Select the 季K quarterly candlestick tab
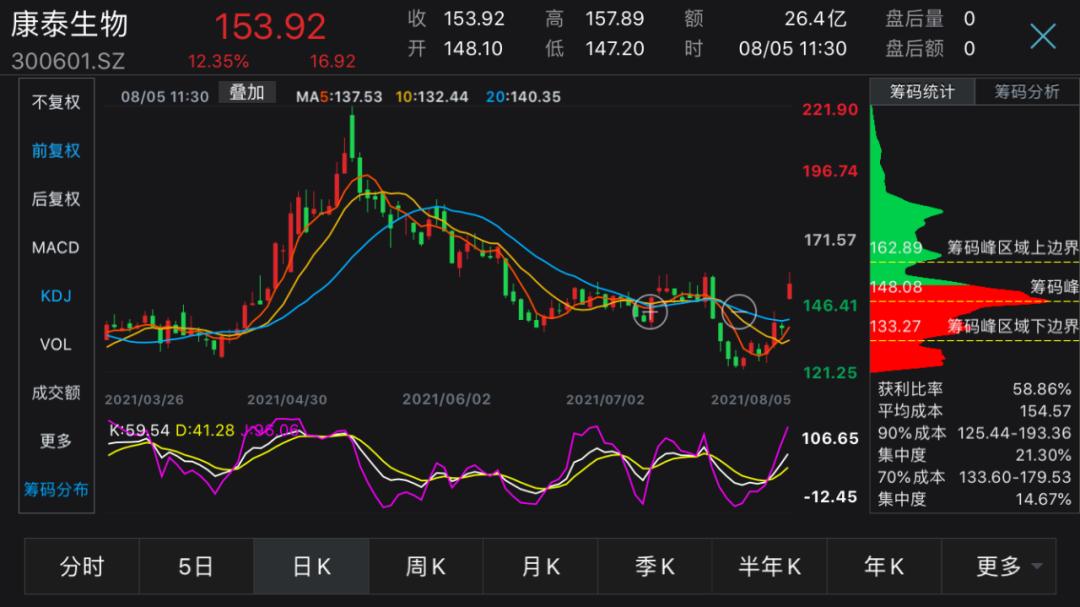 point(654,566)
